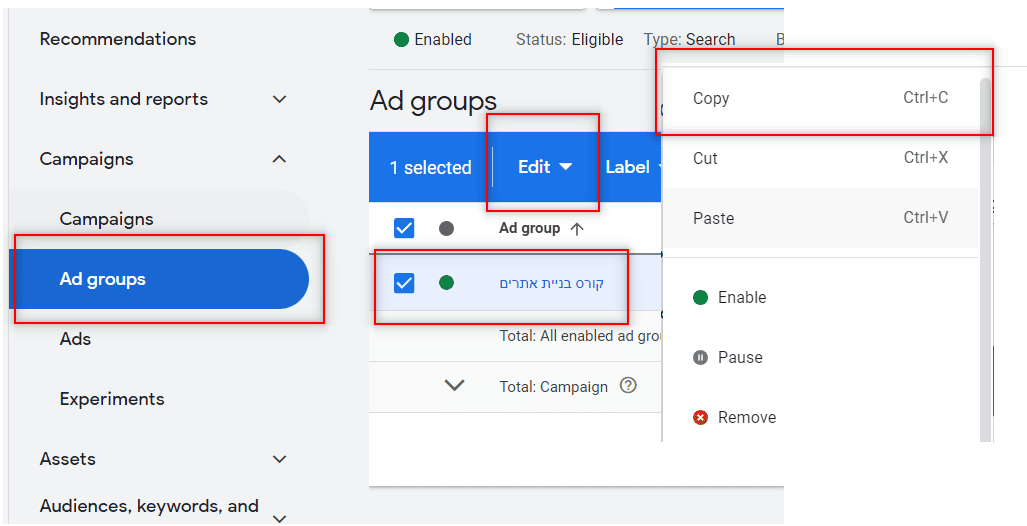Select Remove in the Edit menu
This screenshot has width=1027, height=526.
pos(821,417)
